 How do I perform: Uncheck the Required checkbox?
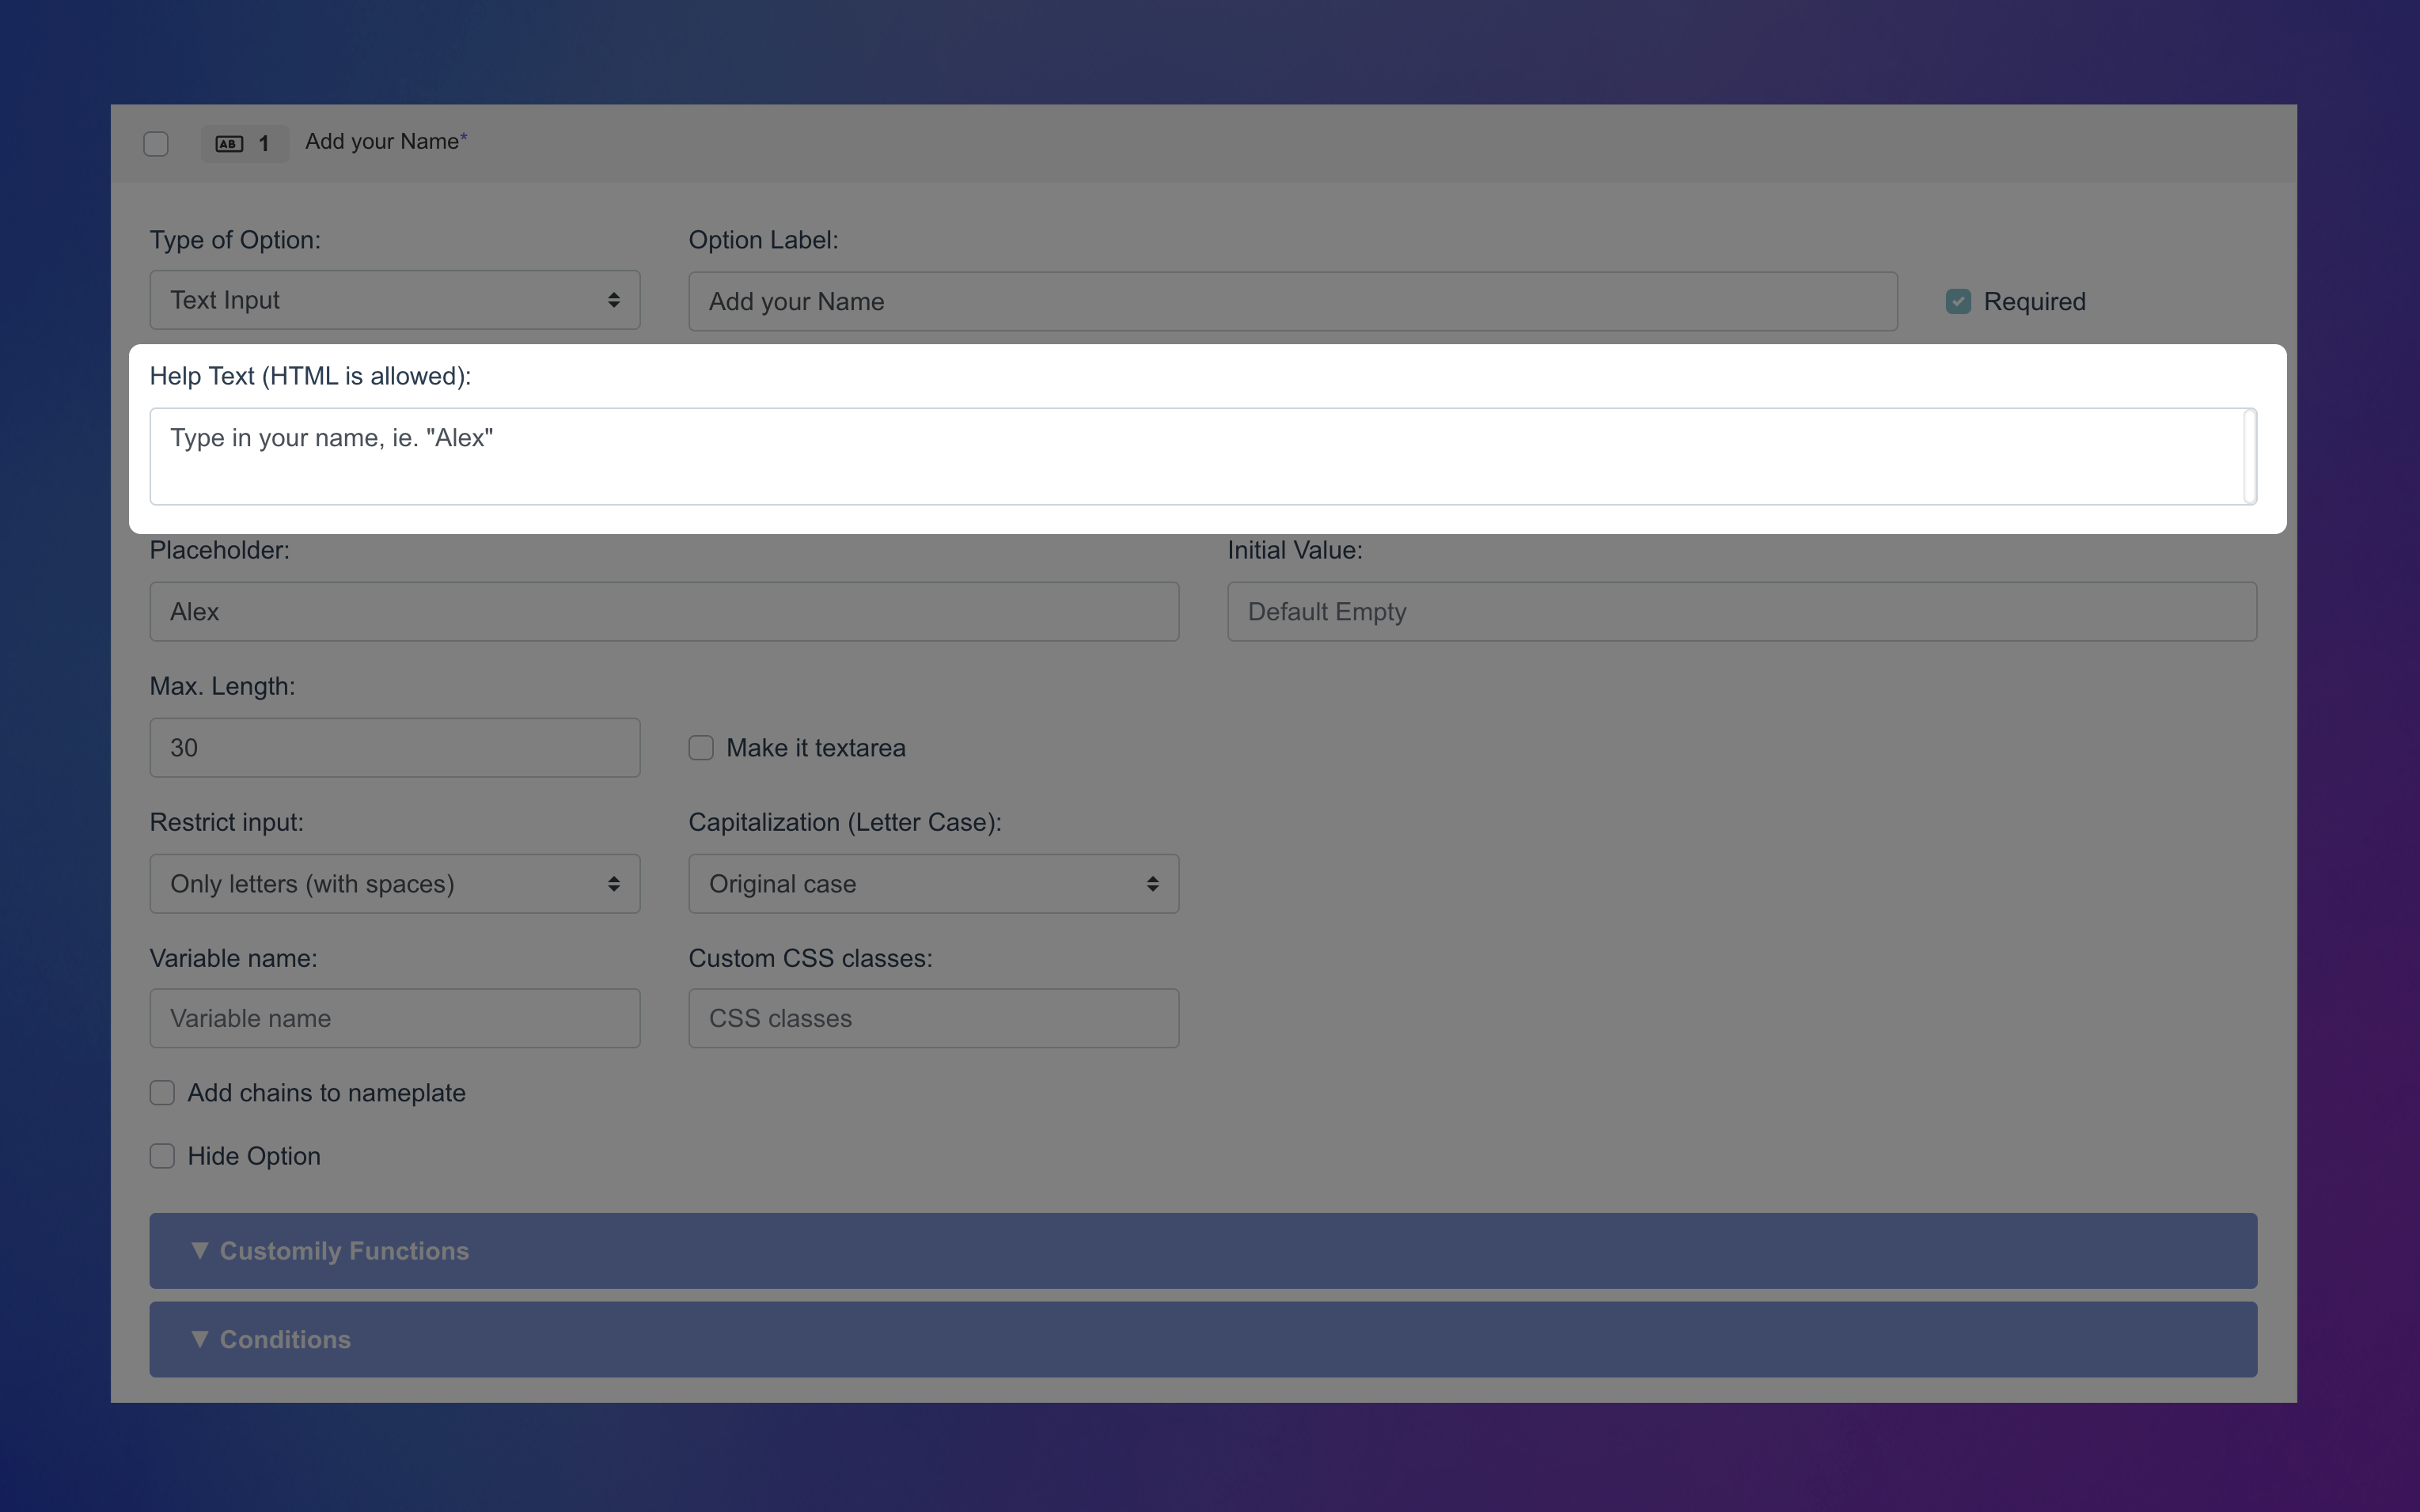(x=1958, y=301)
